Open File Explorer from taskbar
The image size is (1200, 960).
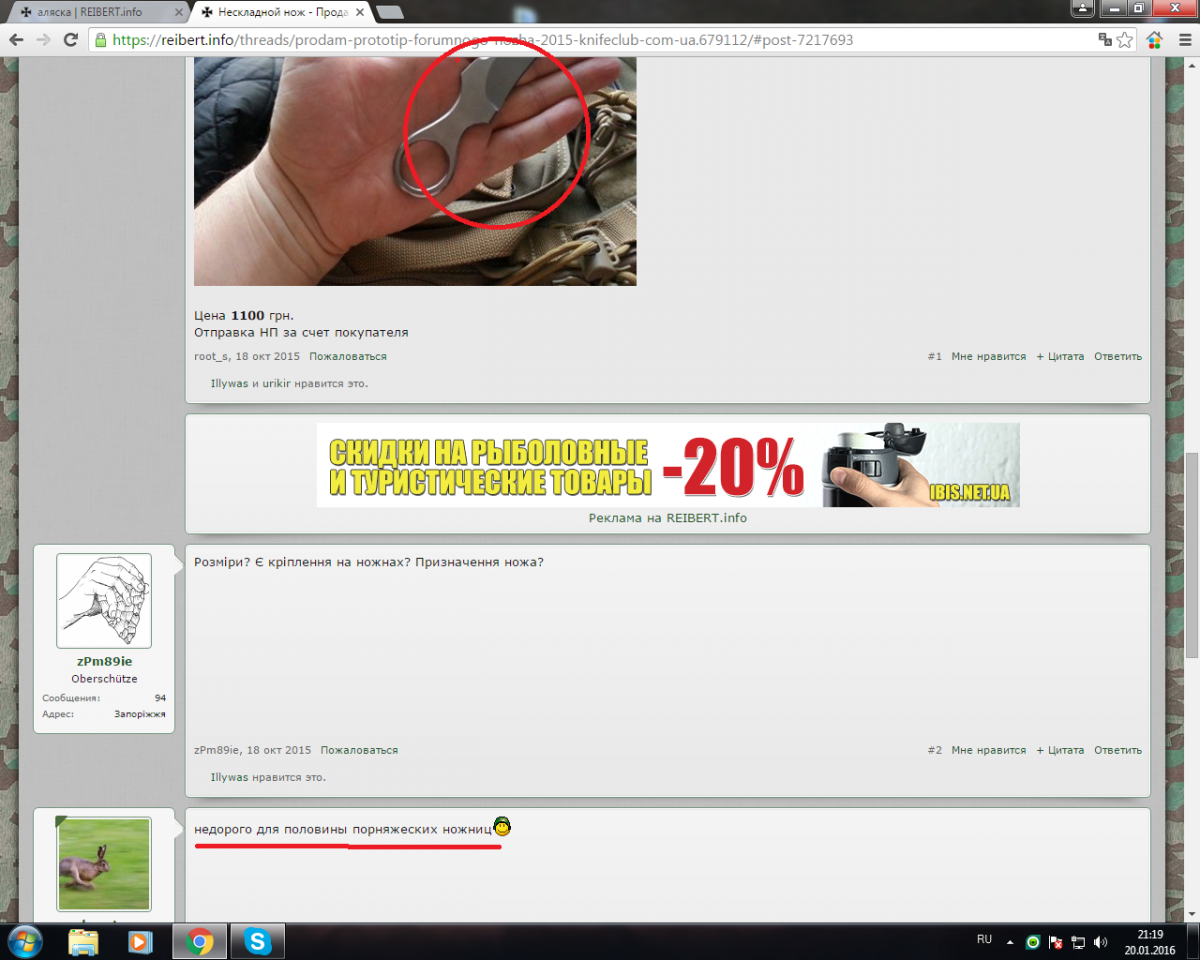tap(83, 941)
